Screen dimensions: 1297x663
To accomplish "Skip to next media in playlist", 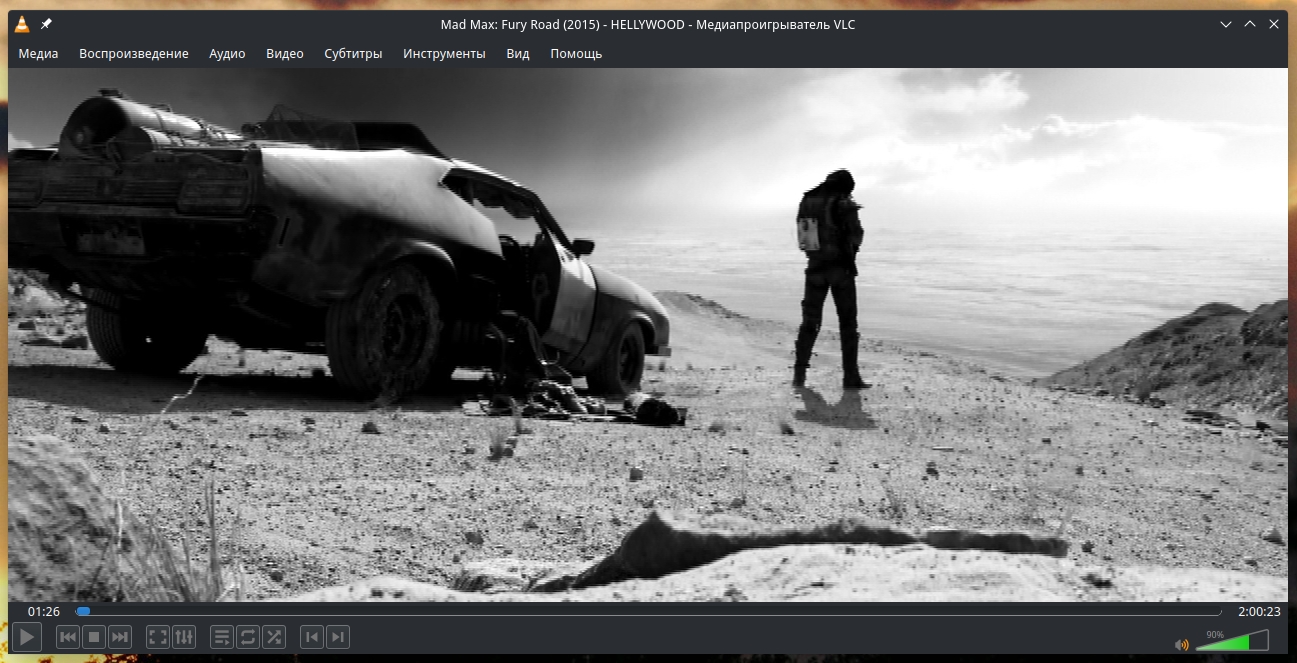I will 120,637.
